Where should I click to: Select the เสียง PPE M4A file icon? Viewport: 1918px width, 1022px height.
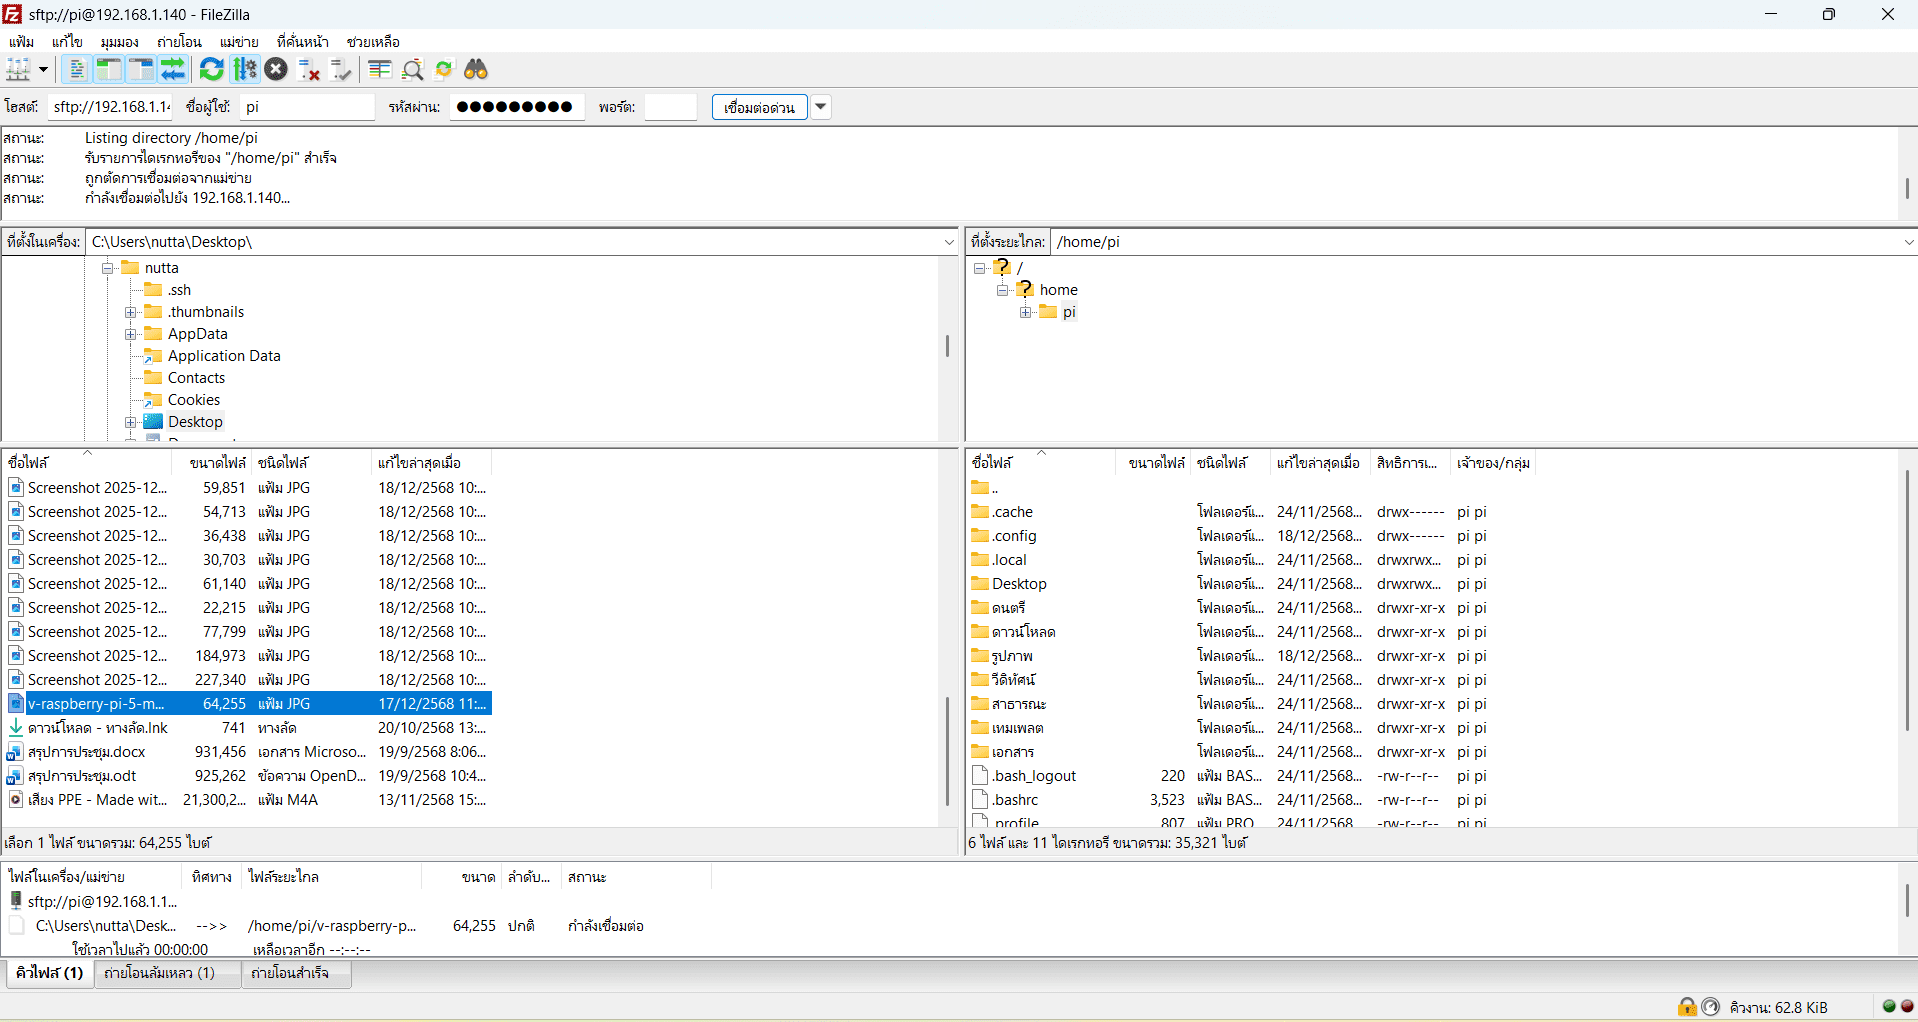click(16, 800)
